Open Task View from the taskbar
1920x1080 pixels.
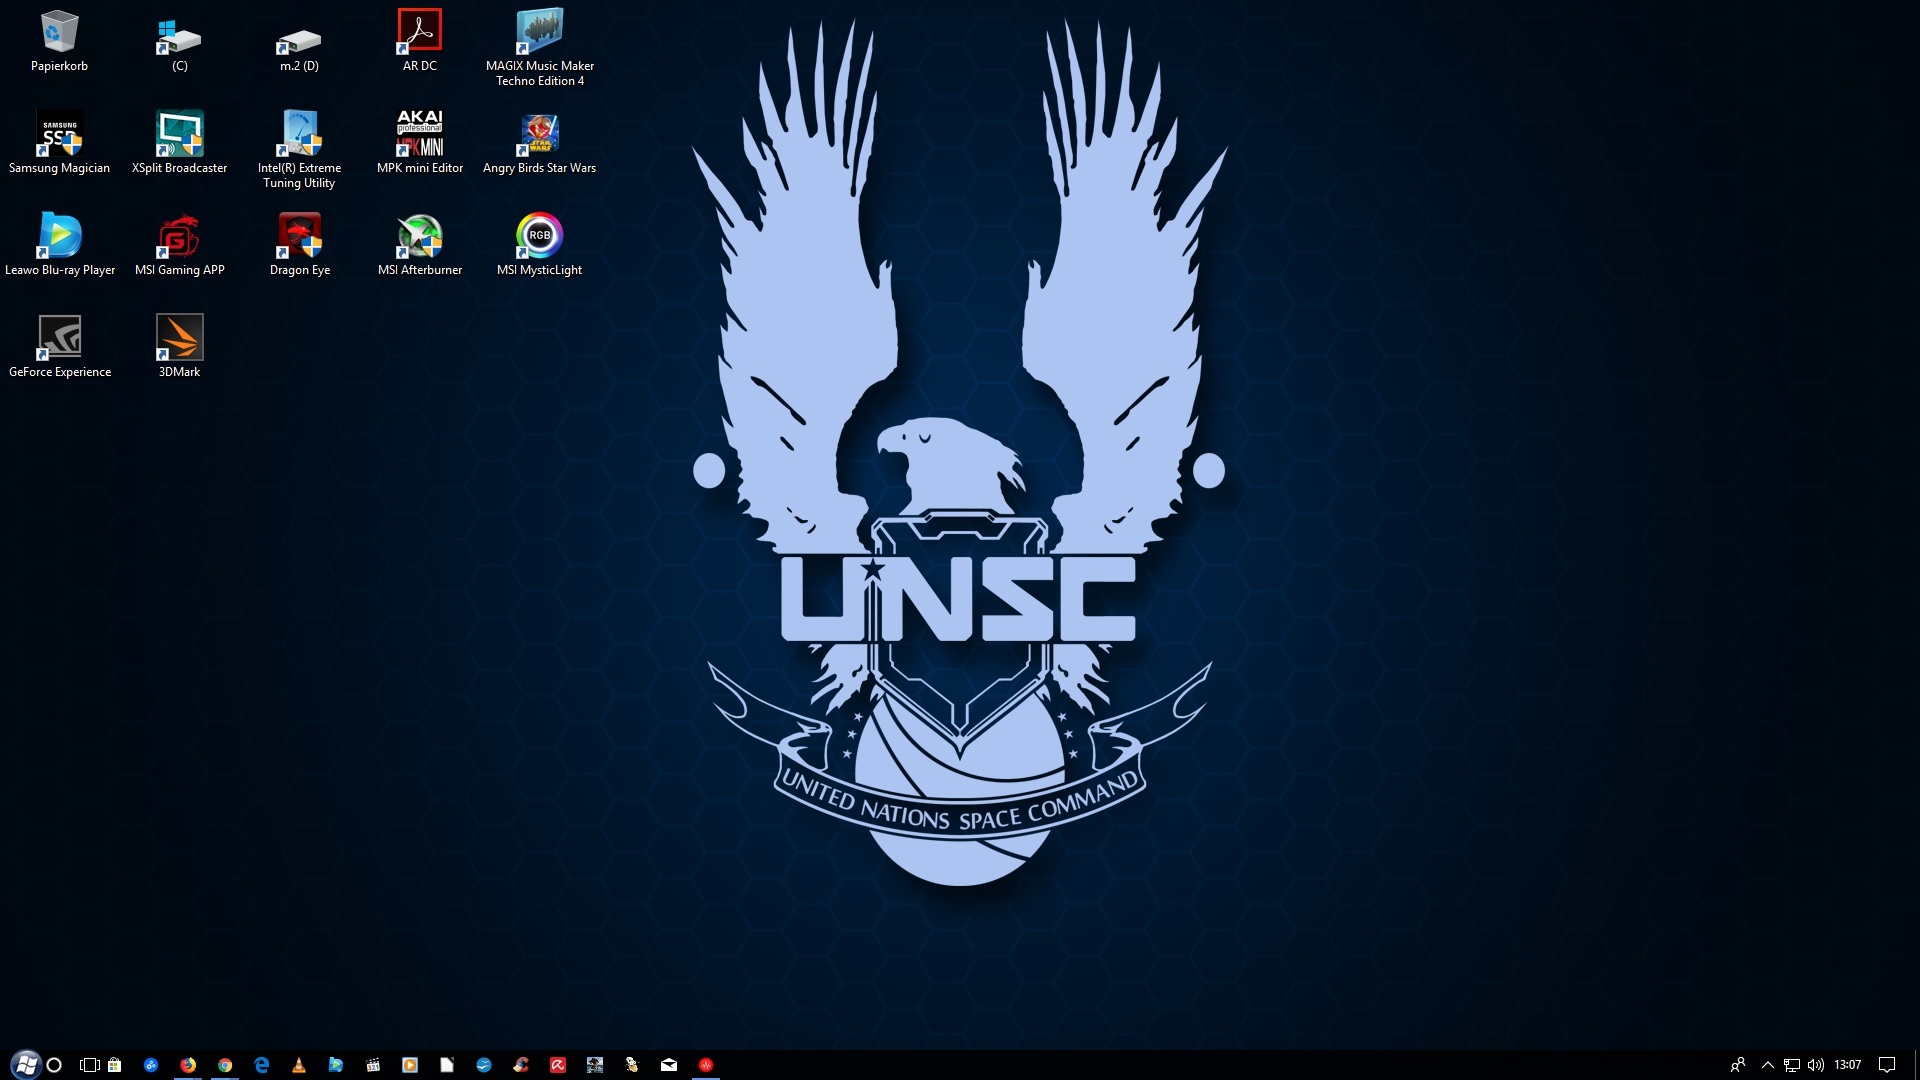pos(89,1065)
